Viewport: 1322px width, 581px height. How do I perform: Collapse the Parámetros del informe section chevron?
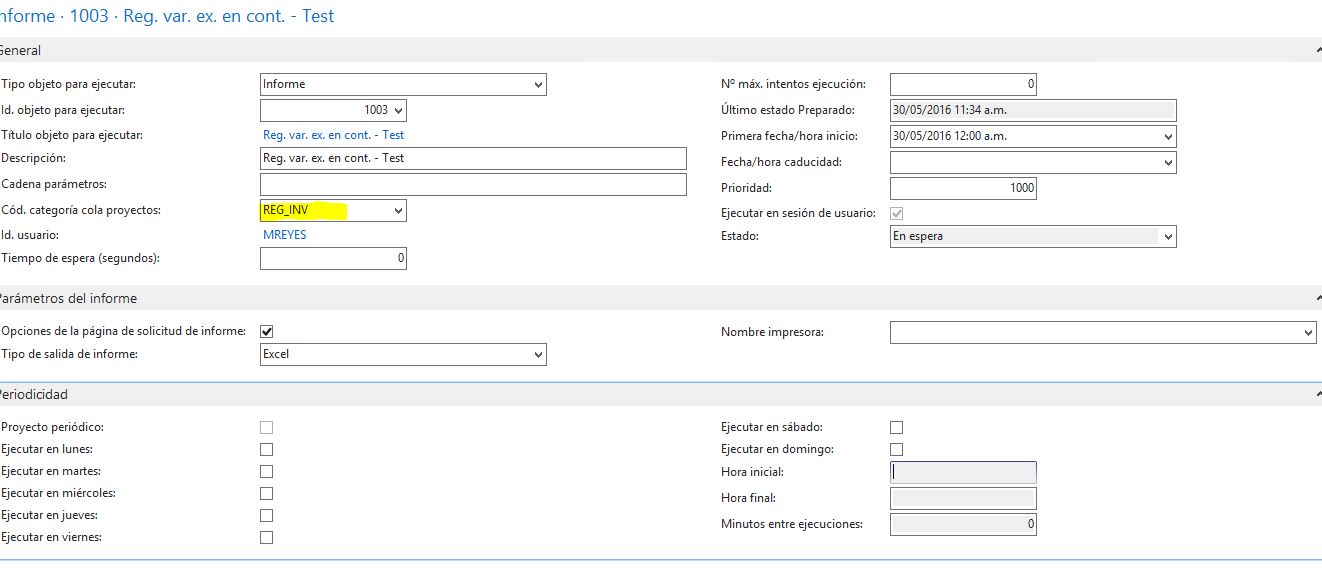point(1317,299)
